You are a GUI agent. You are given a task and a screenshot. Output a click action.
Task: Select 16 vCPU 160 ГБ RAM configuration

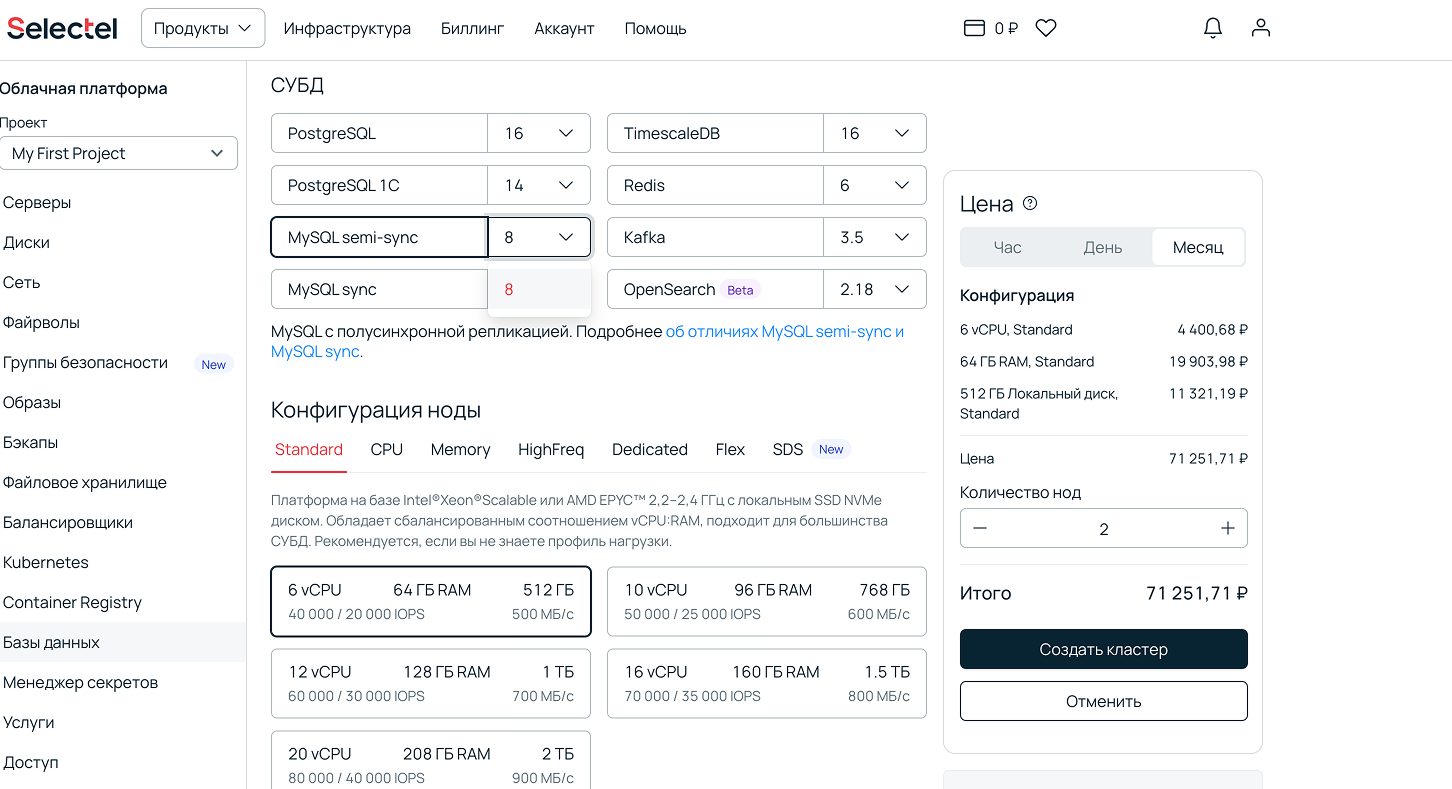(x=767, y=683)
